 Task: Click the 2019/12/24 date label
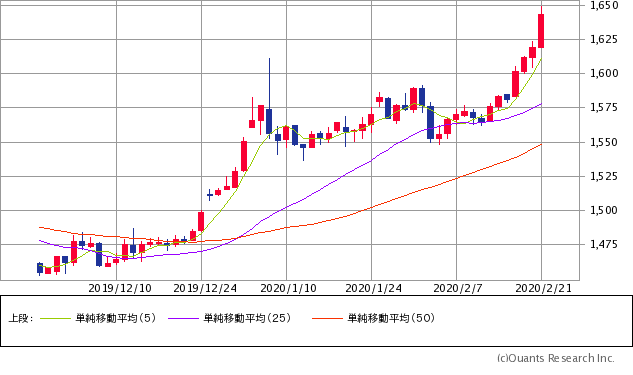coord(205,288)
